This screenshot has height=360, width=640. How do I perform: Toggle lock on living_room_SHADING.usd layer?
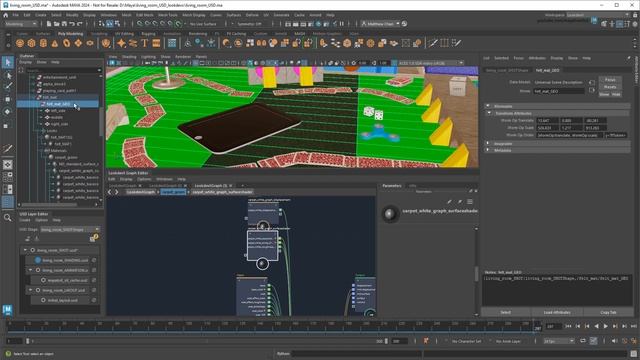pos(94,260)
